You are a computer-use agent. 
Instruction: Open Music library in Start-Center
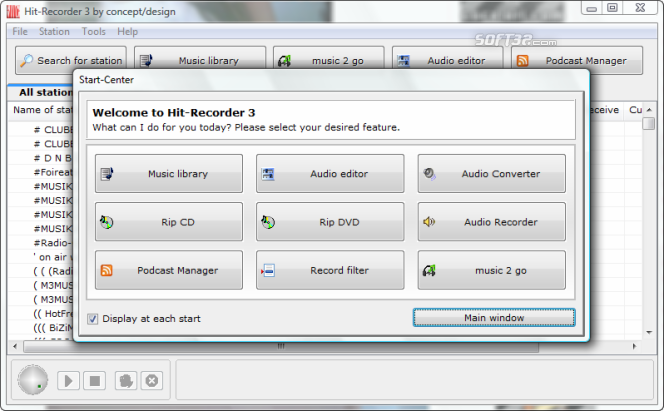[x=169, y=174]
